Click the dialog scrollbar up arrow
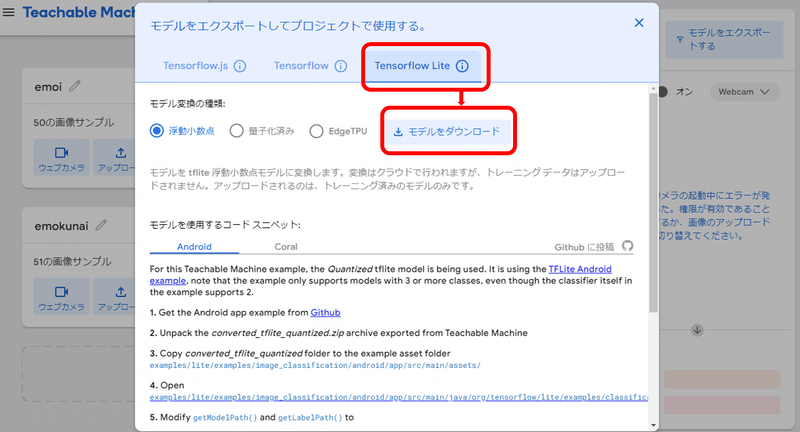The width and height of the screenshot is (800, 432). (x=653, y=89)
